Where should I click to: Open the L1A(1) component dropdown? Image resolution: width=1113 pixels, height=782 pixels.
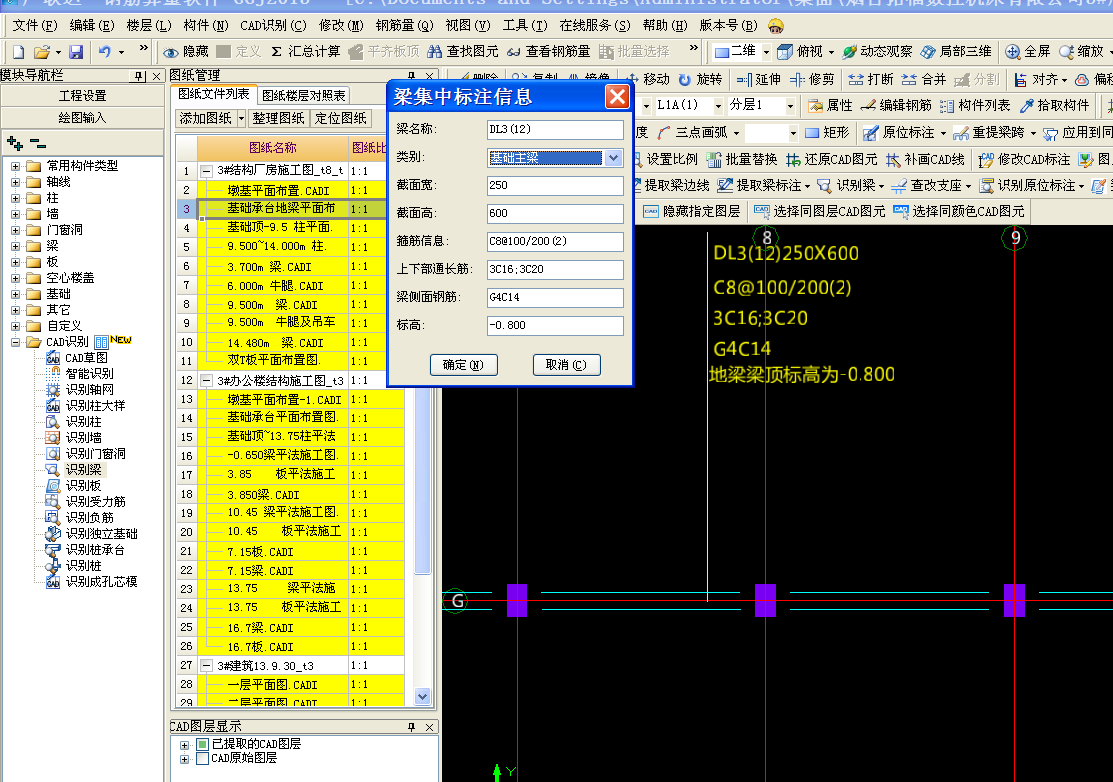point(718,106)
